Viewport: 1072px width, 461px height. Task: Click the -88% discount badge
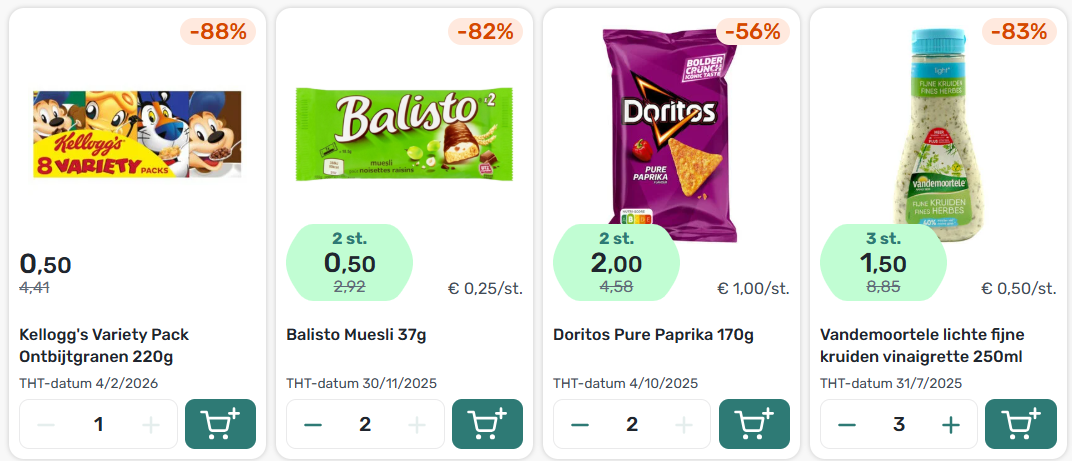218,31
